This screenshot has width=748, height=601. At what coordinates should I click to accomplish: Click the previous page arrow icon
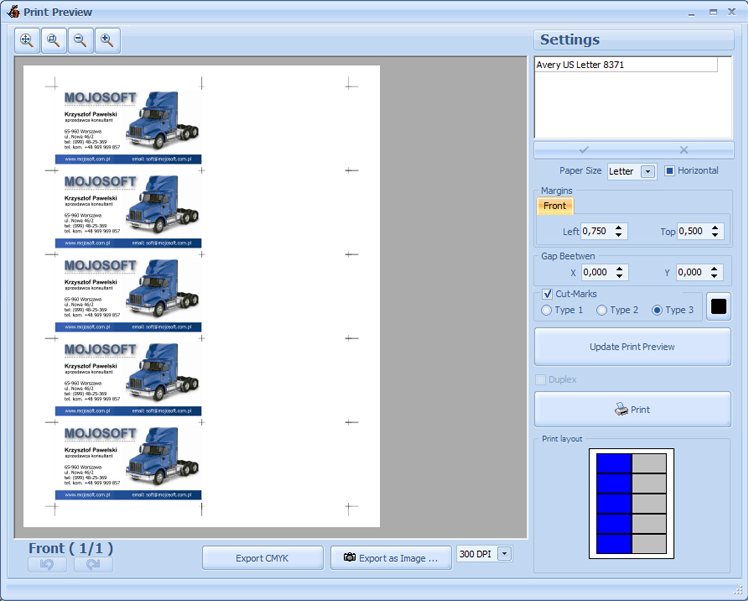click(47, 564)
